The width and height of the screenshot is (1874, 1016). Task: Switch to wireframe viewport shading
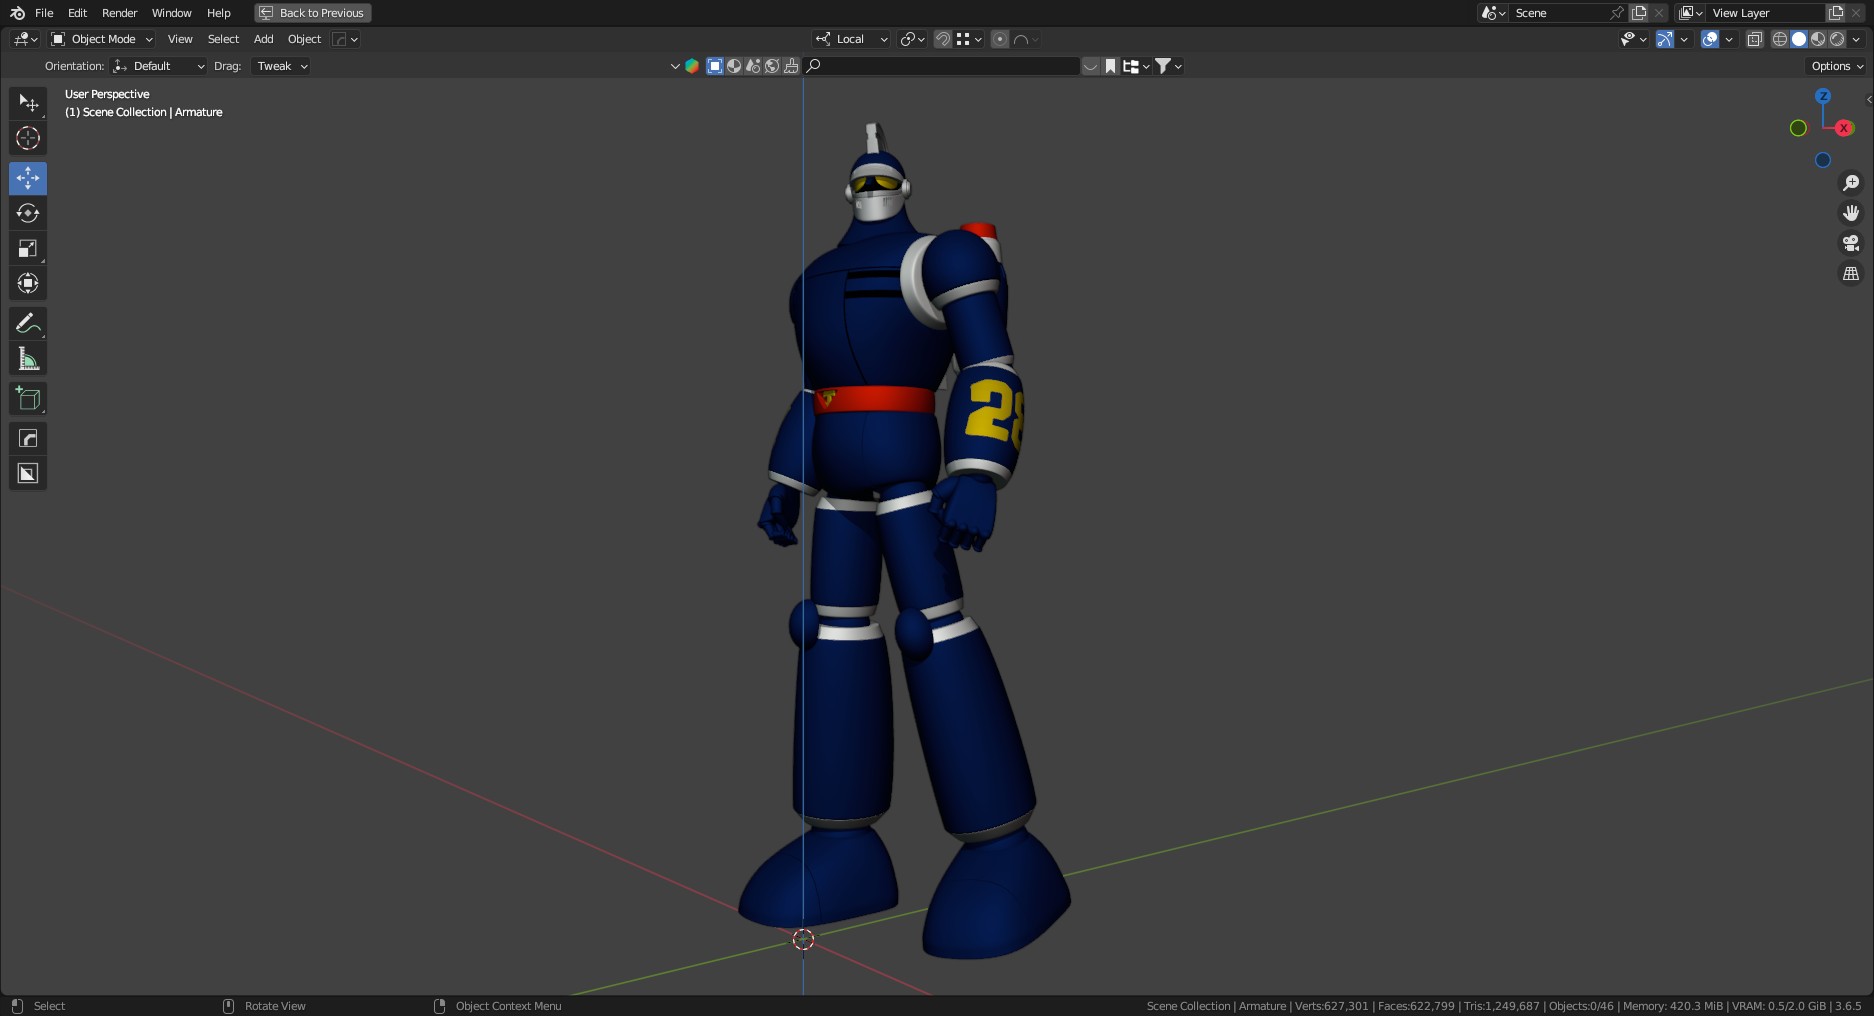point(1780,39)
